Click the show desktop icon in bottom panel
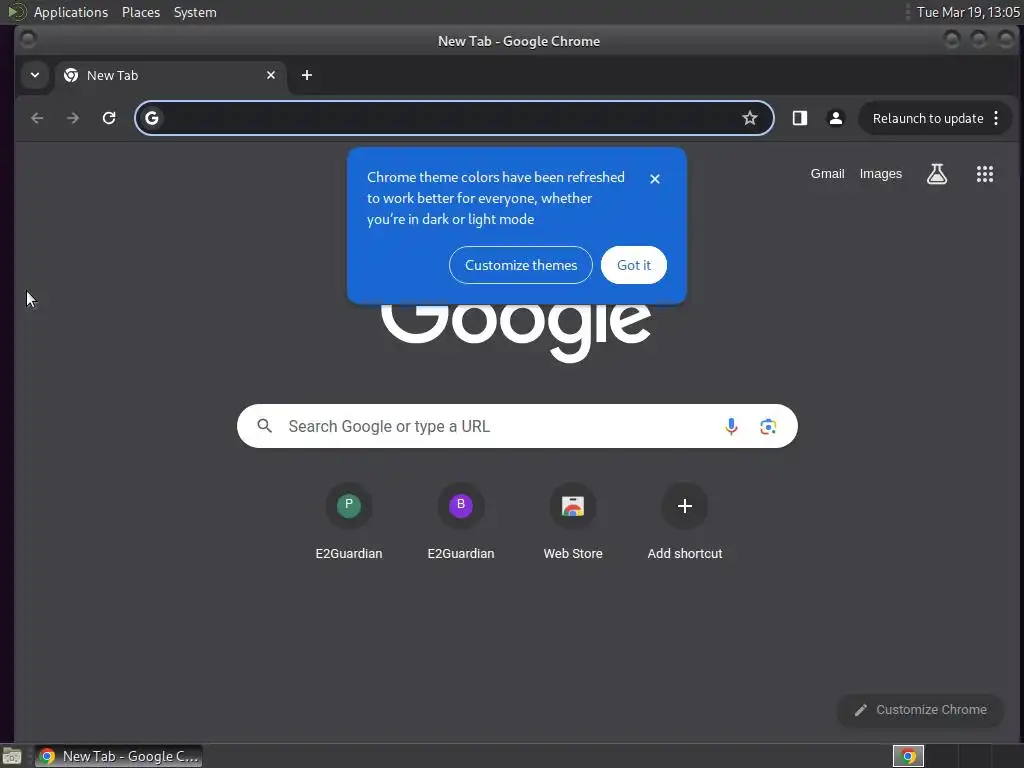 pyautogui.click(x=12, y=756)
